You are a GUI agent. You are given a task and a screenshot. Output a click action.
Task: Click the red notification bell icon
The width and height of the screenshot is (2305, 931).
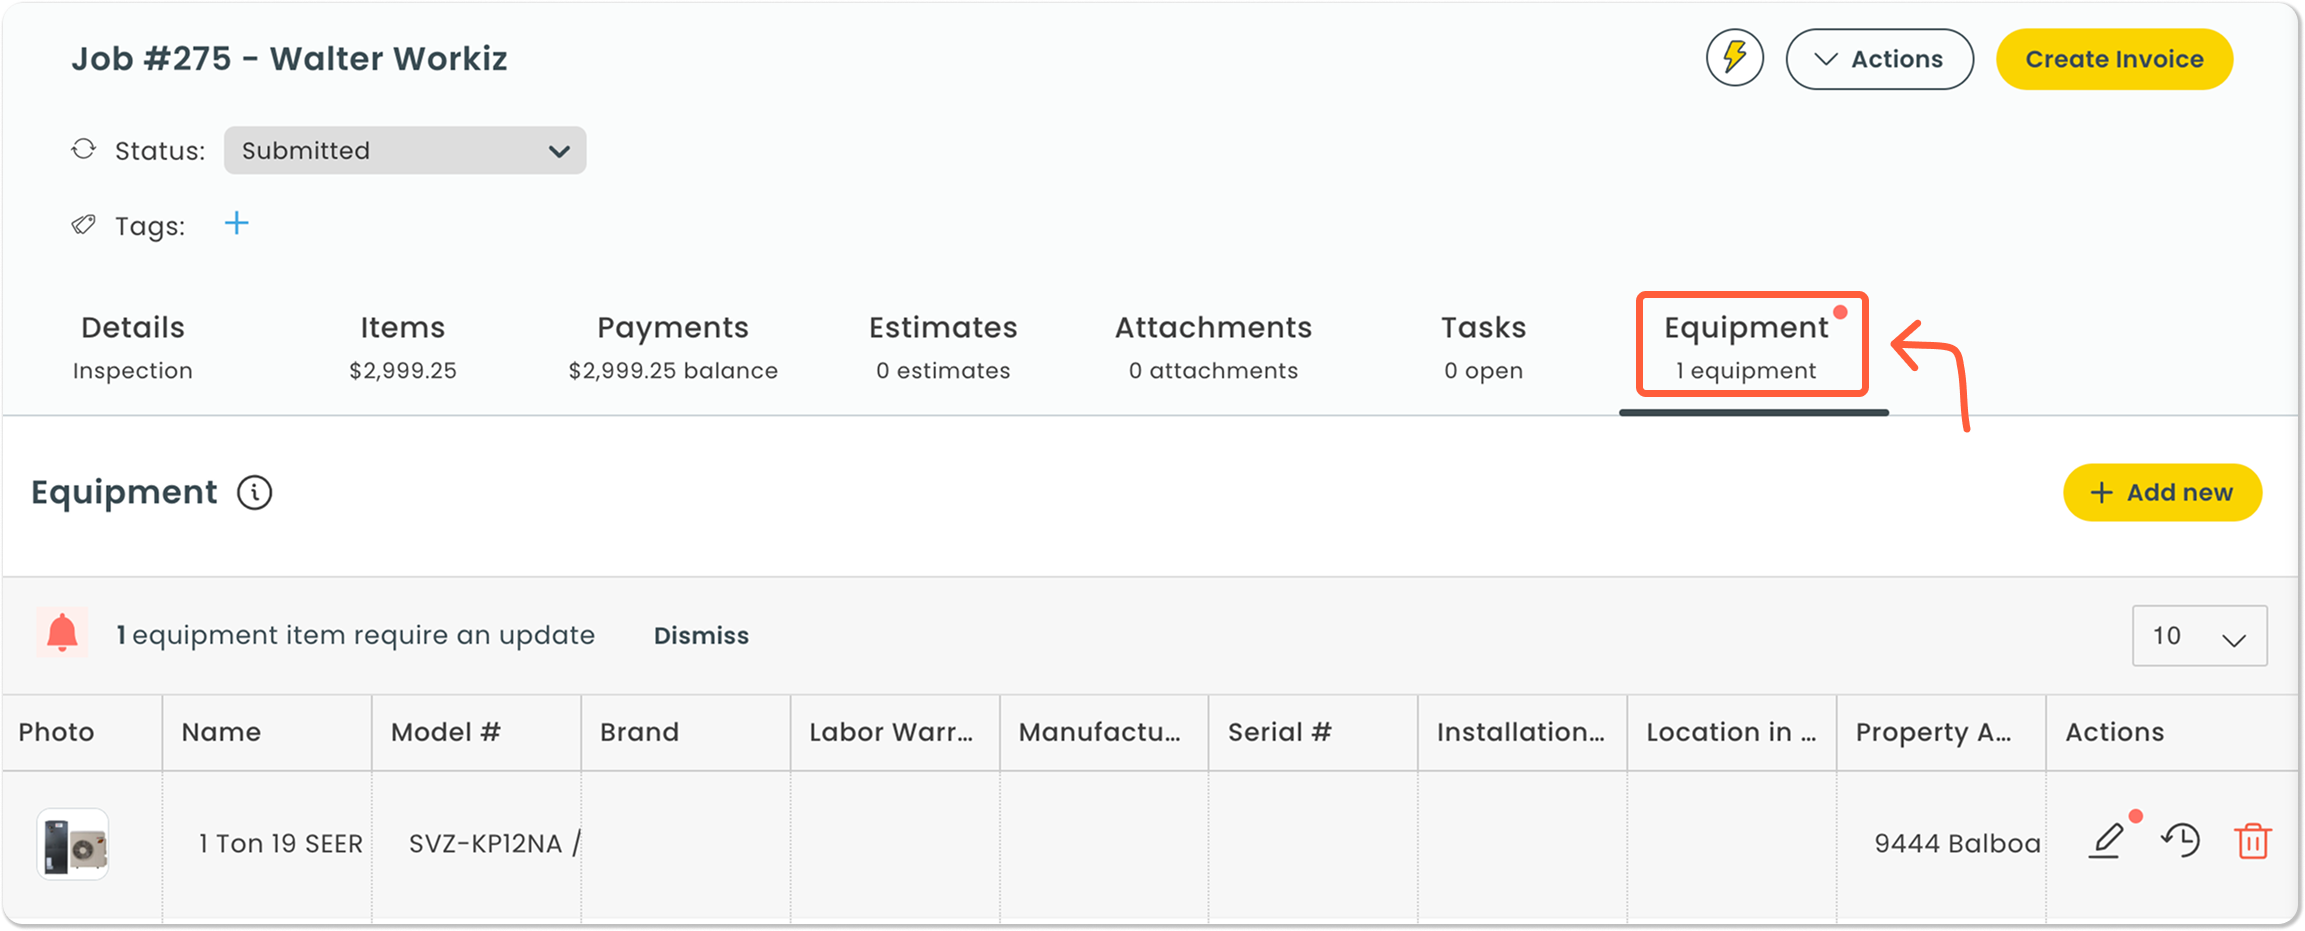pos(62,634)
